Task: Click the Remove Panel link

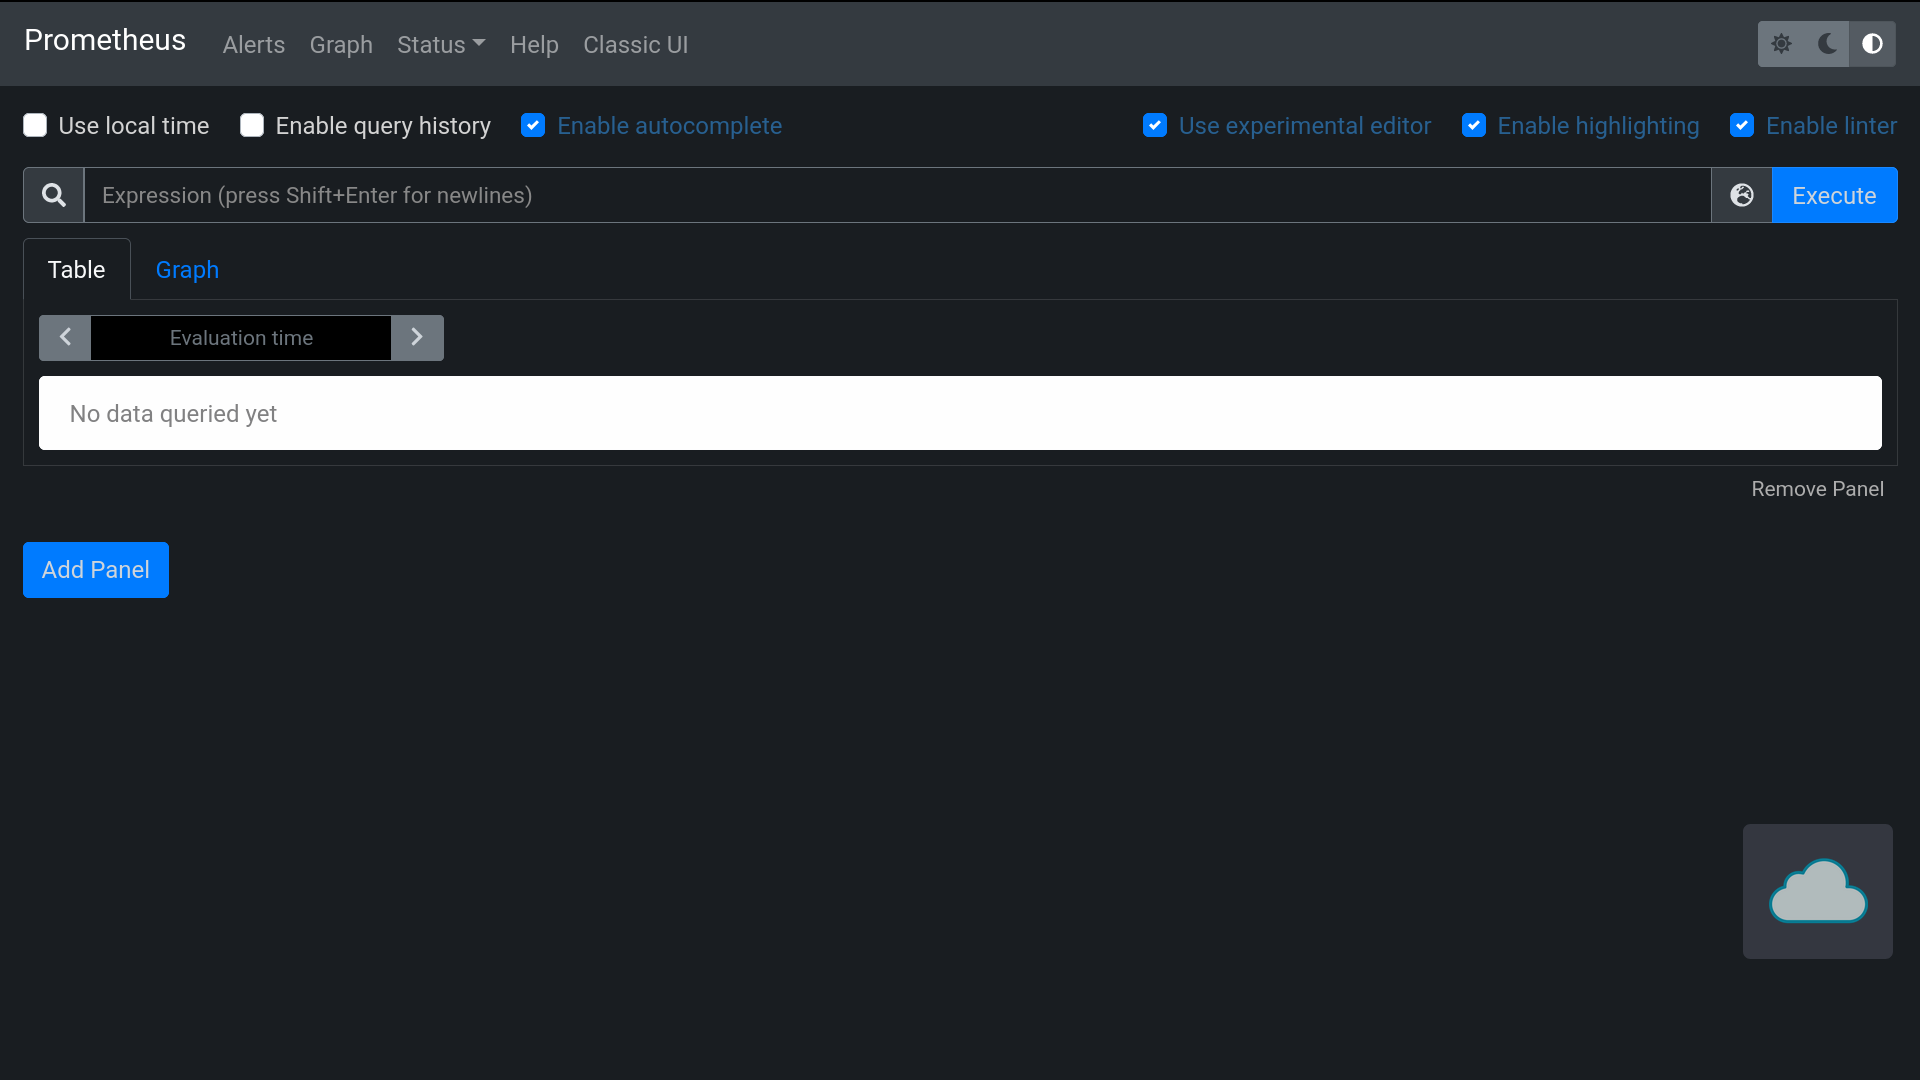Action: (x=1817, y=489)
